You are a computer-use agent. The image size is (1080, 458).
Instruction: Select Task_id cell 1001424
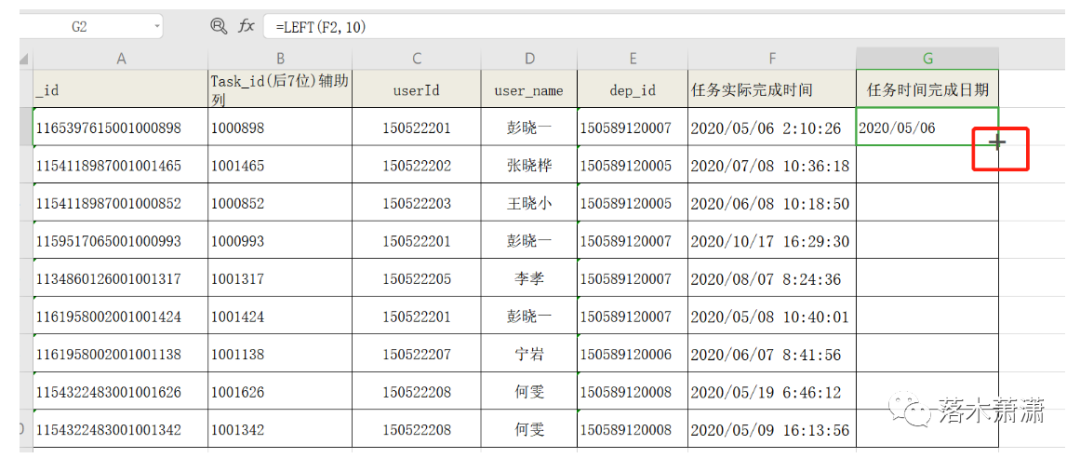click(280, 316)
